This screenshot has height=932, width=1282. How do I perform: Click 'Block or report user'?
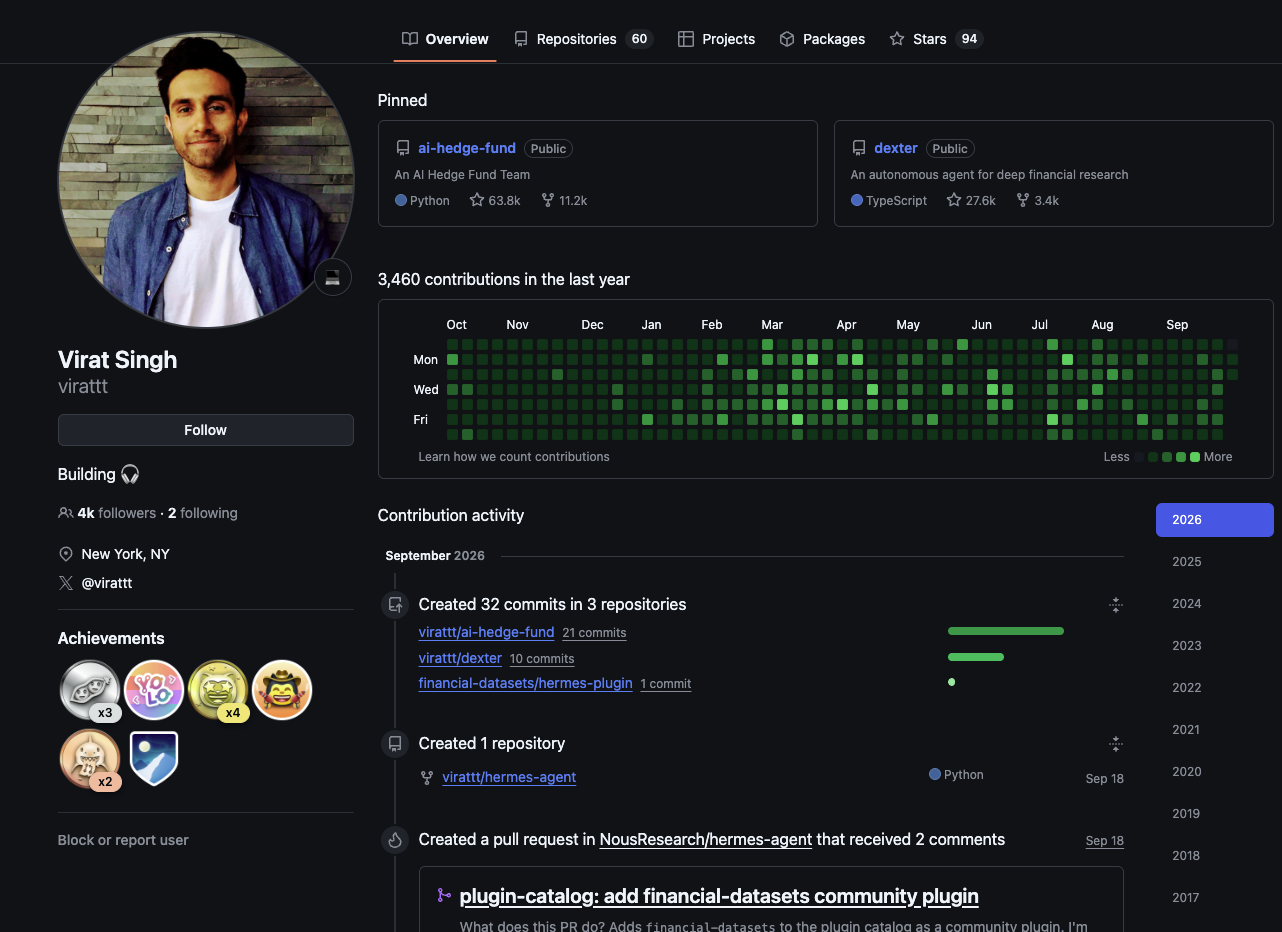[x=123, y=840]
